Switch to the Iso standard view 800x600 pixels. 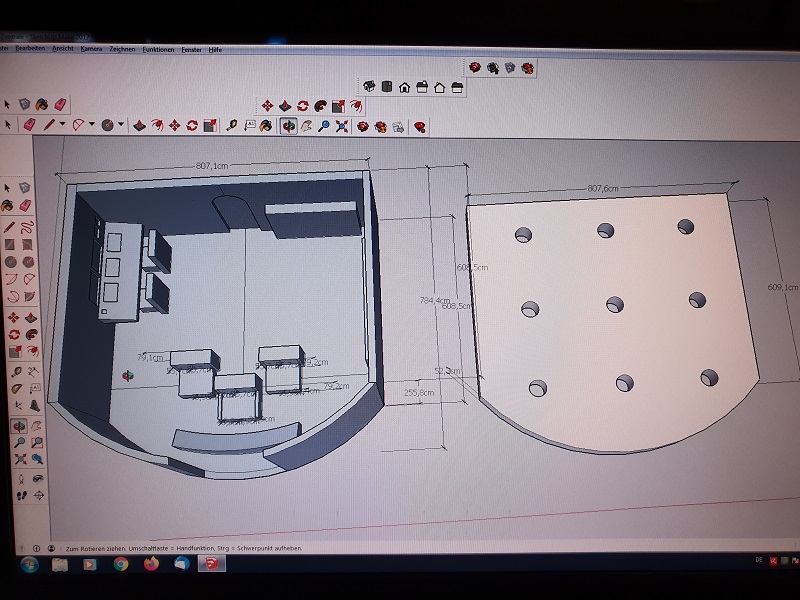click(x=368, y=87)
